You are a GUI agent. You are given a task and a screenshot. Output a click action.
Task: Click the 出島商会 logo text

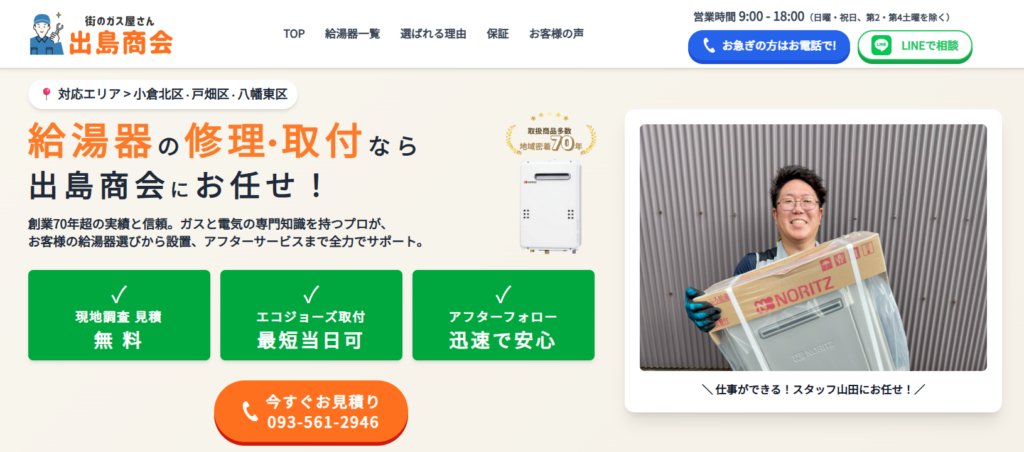[x=121, y=42]
